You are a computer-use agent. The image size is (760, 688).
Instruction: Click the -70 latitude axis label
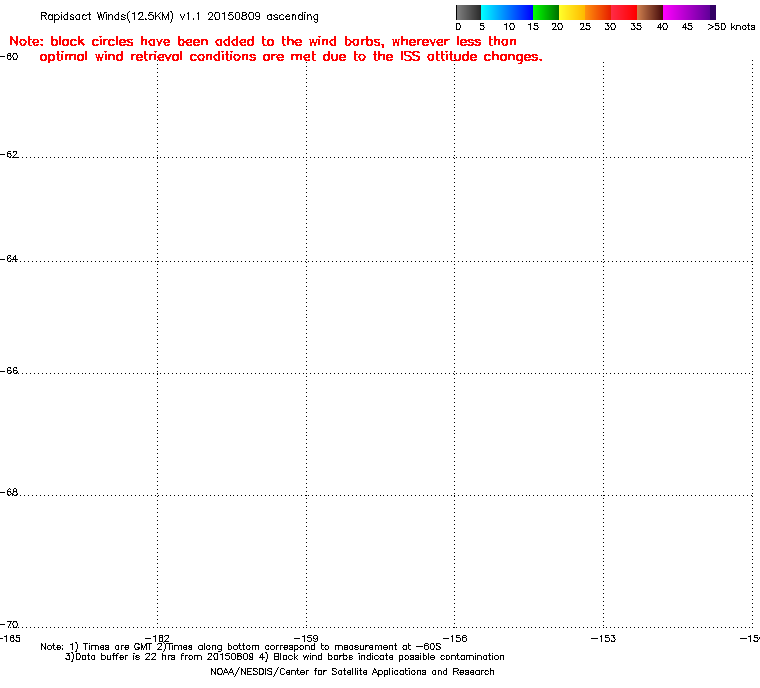click(x=10, y=625)
